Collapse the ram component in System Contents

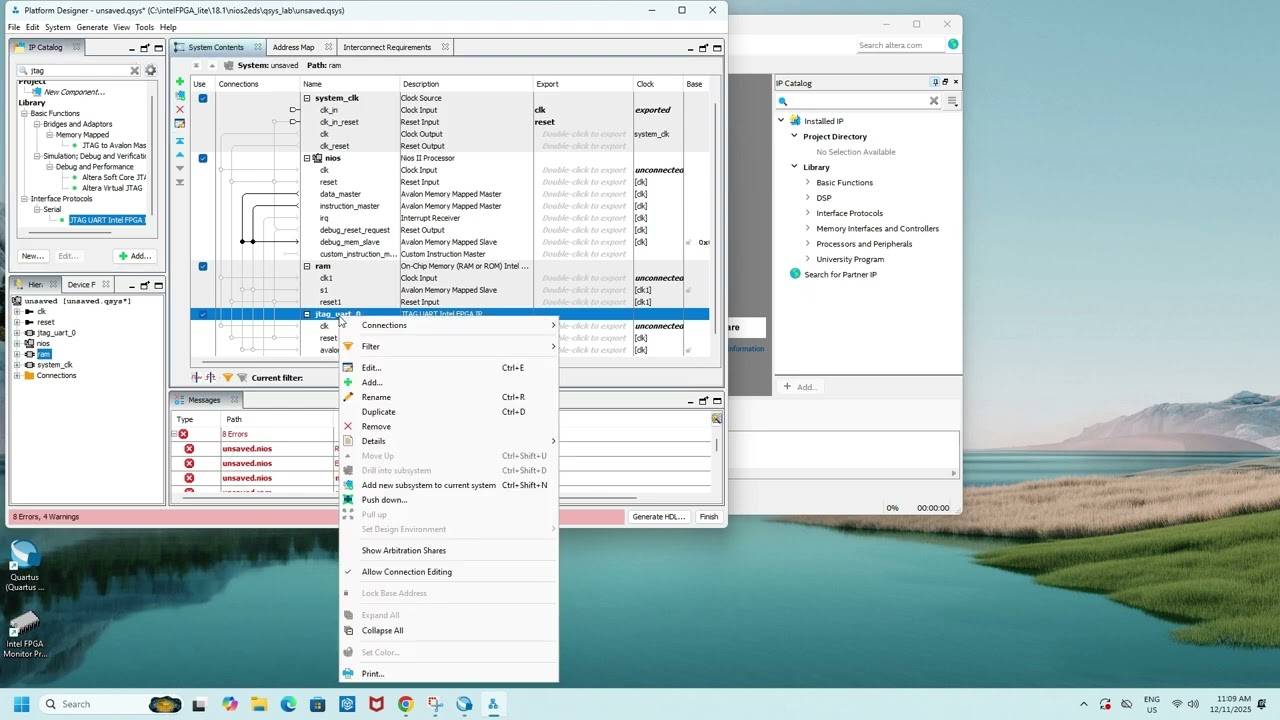click(x=307, y=266)
